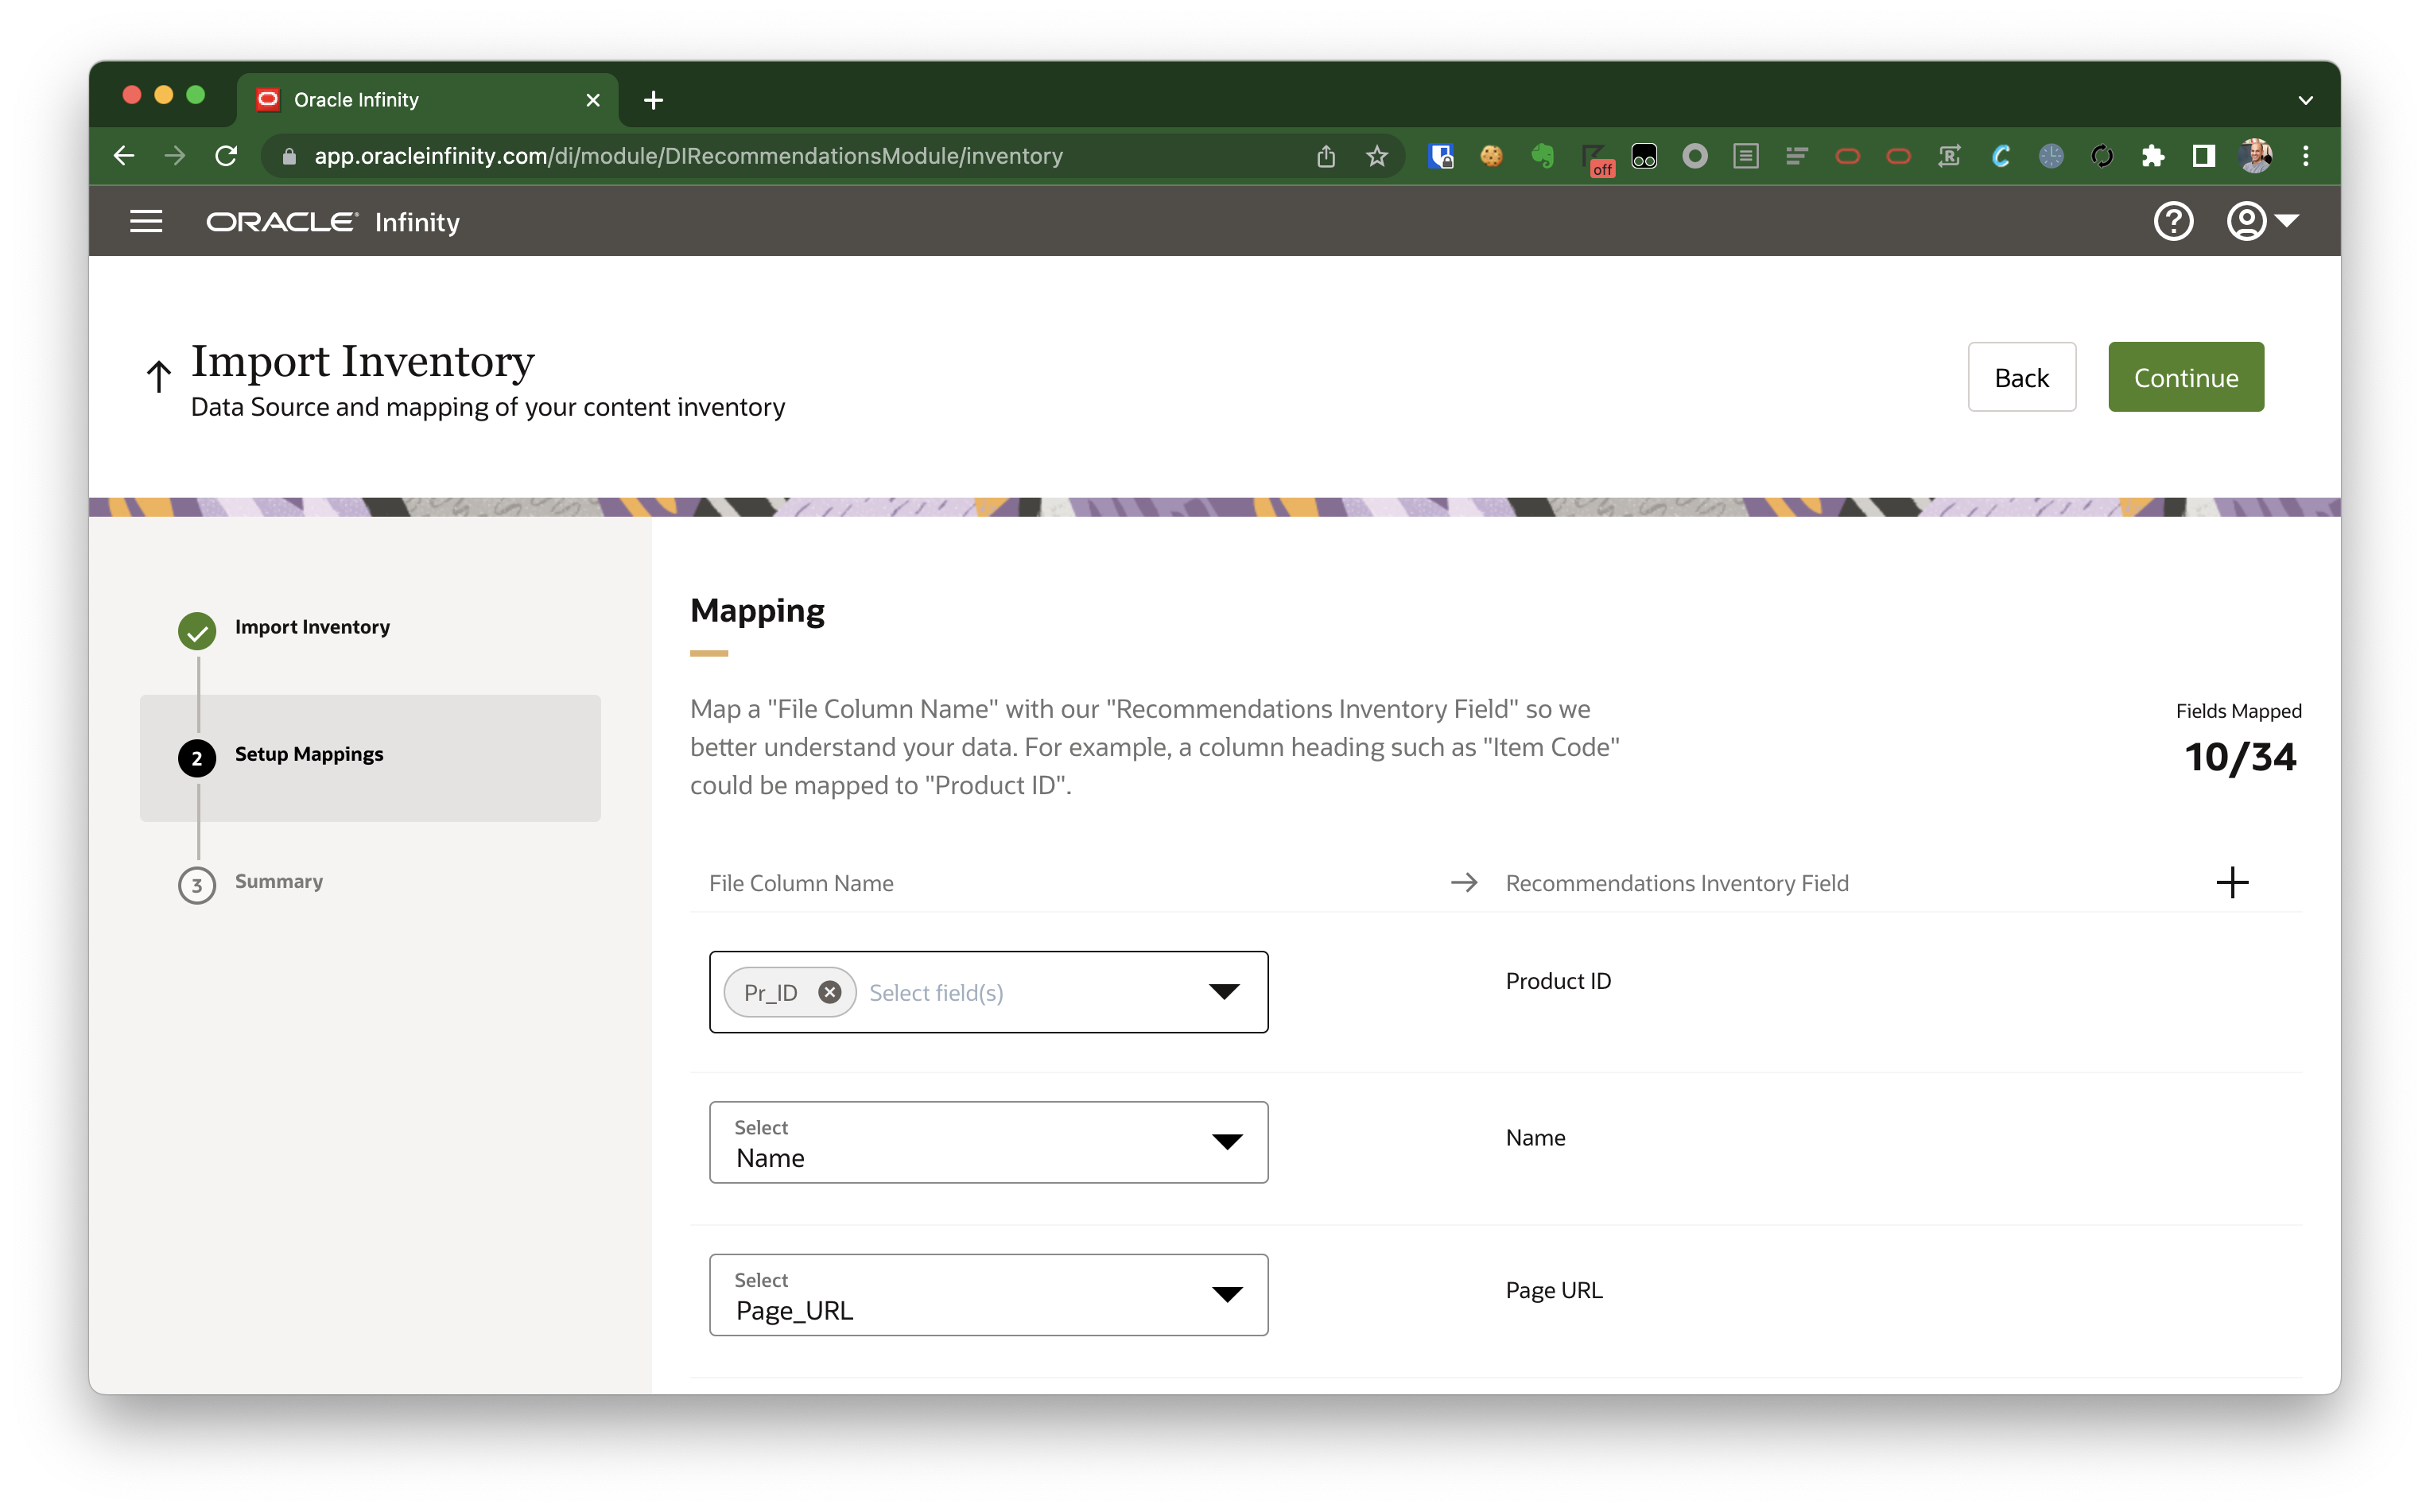Click the Oracle Infinity wordmark logo
The image size is (2430, 1512).
pyautogui.click(x=331, y=223)
